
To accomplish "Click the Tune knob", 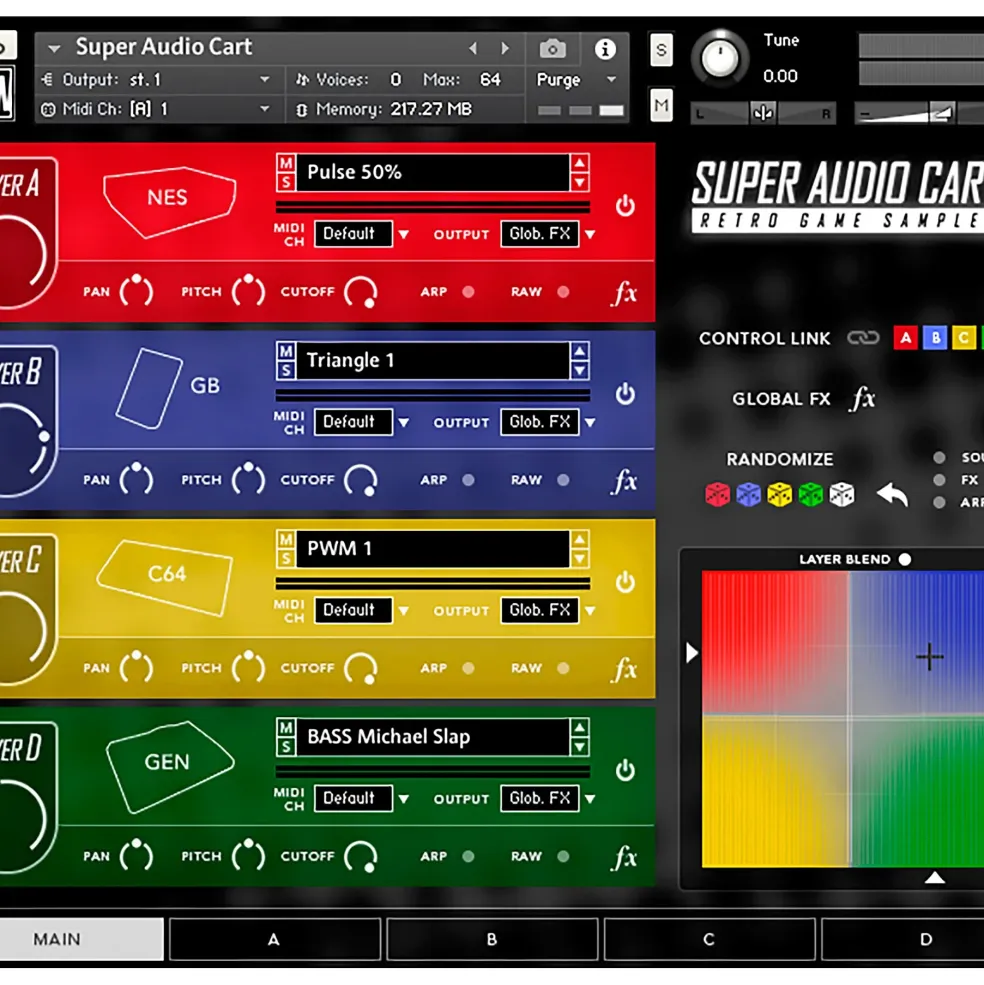I will [x=720, y=58].
